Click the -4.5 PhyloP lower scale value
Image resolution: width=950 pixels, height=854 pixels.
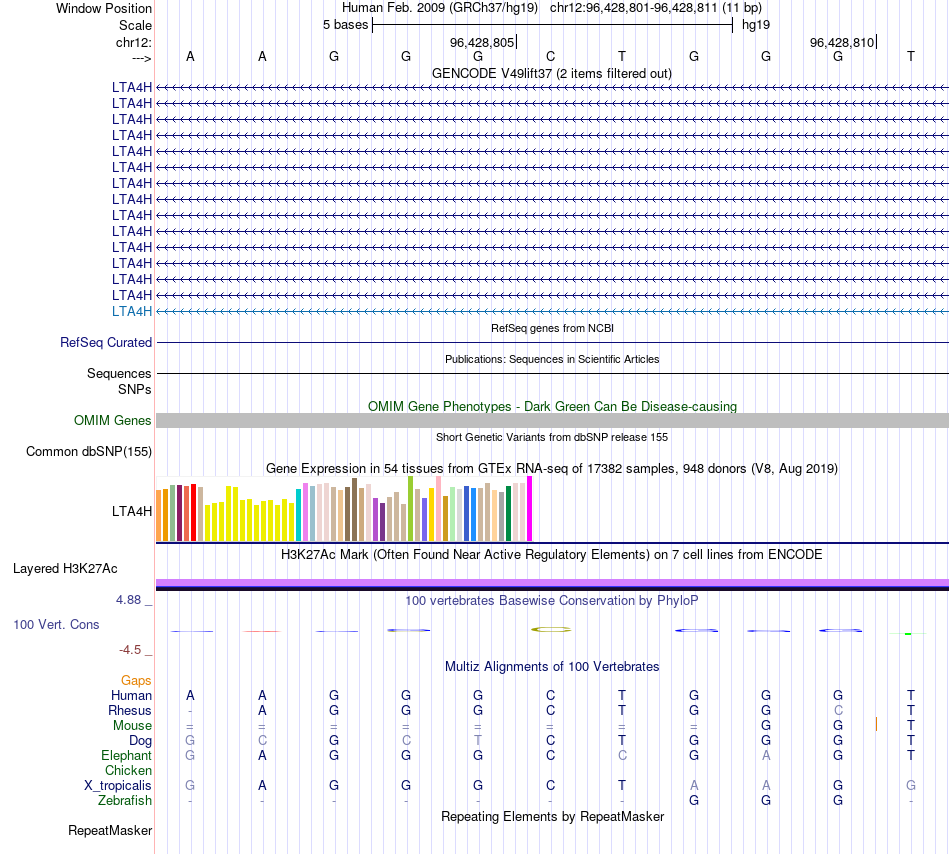pyautogui.click(x=130, y=650)
